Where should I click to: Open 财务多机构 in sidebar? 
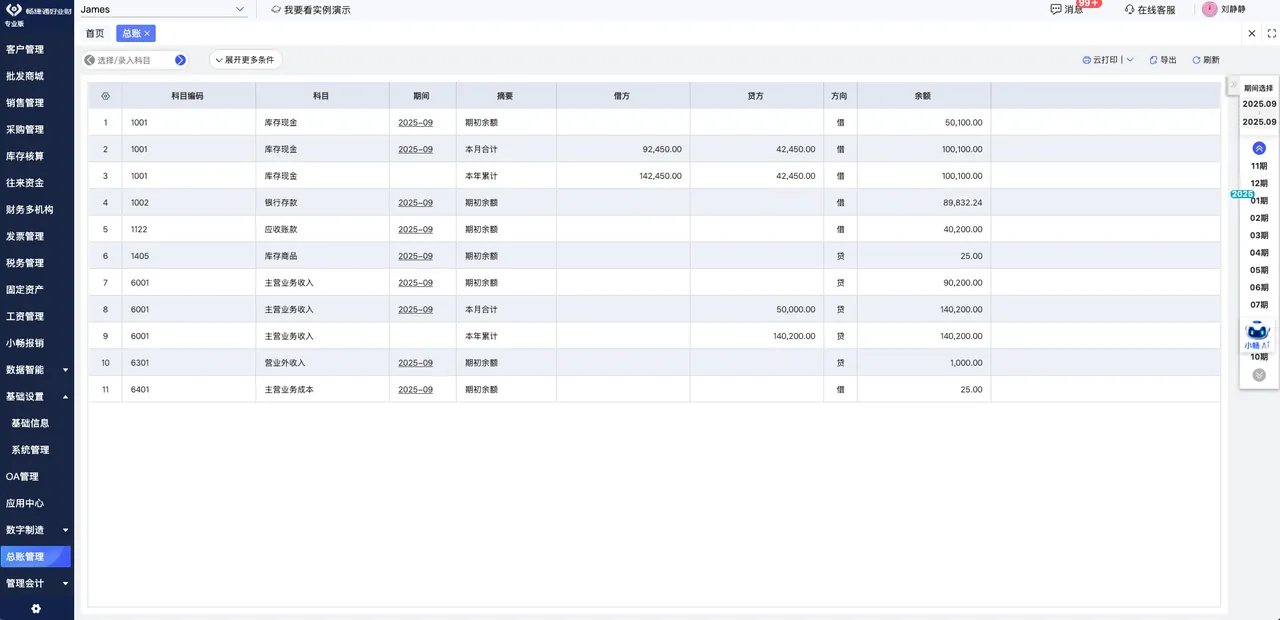(30, 210)
